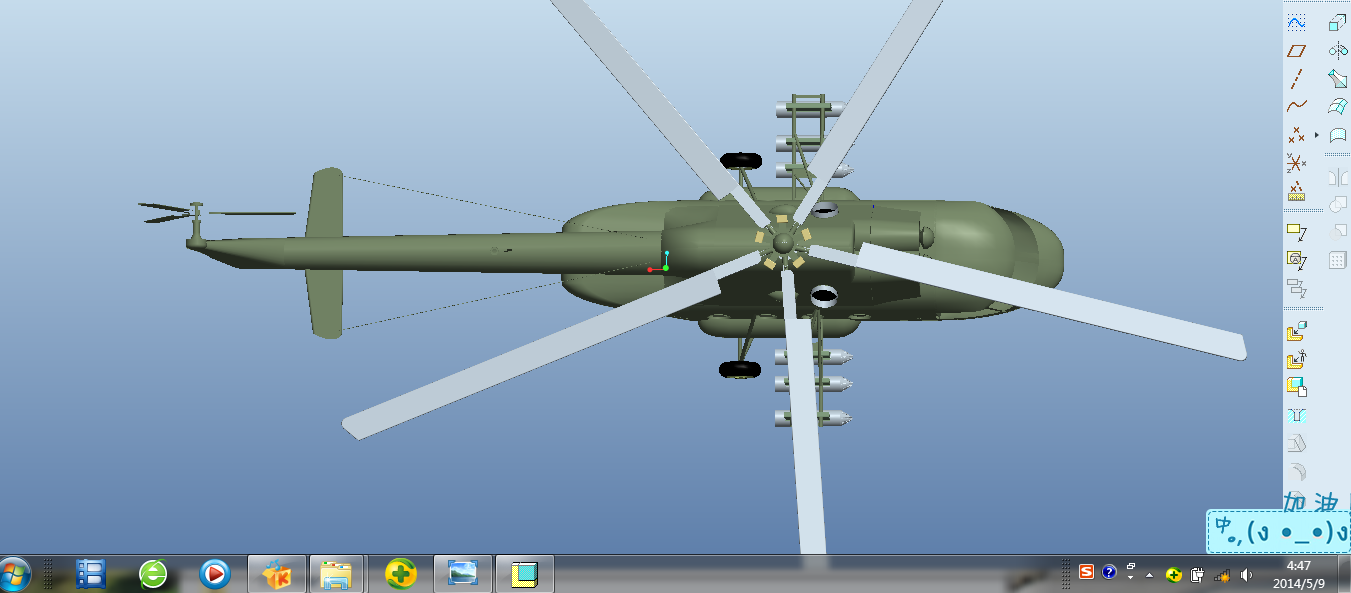Select the Style surface tool

pyautogui.click(x=1337, y=134)
